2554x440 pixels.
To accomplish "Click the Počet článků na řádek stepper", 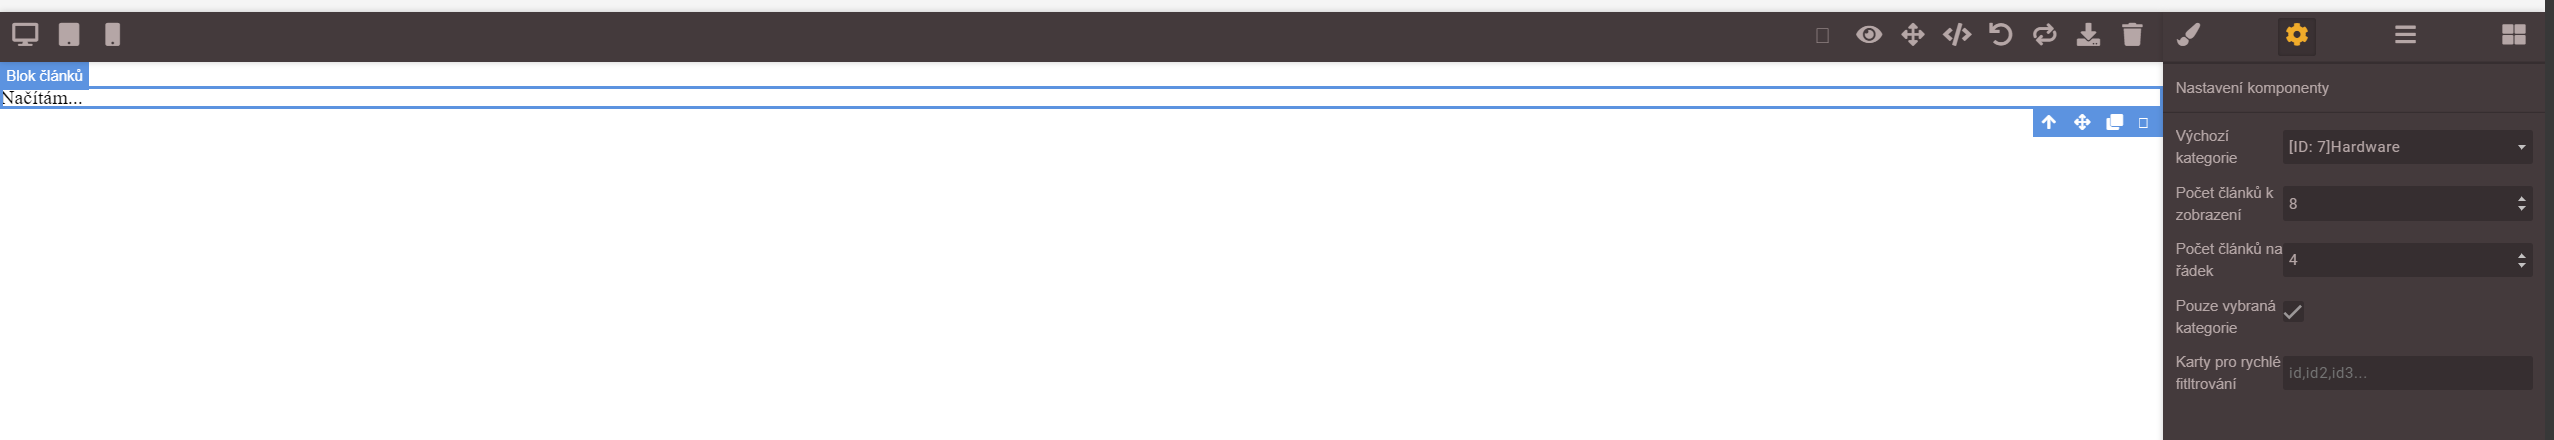I will tap(2407, 260).
